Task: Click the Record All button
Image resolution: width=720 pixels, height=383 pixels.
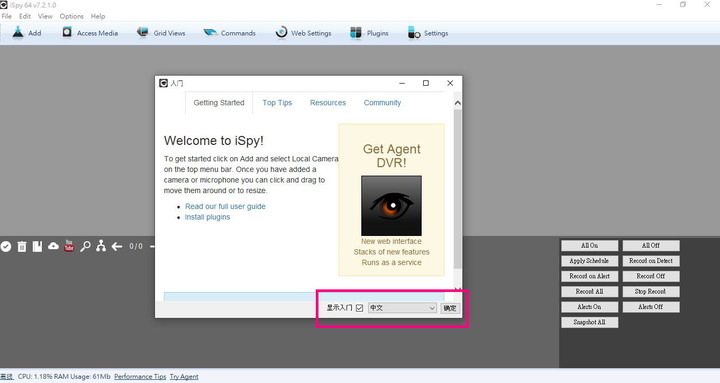Action: pos(590,292)
